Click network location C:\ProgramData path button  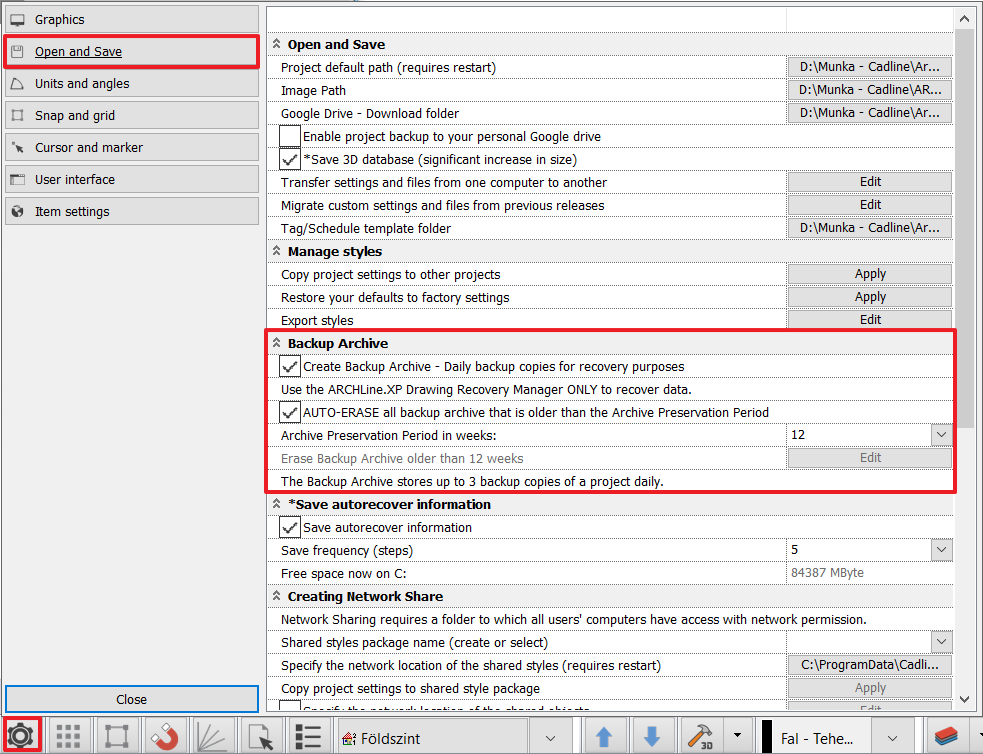[870, 664]
